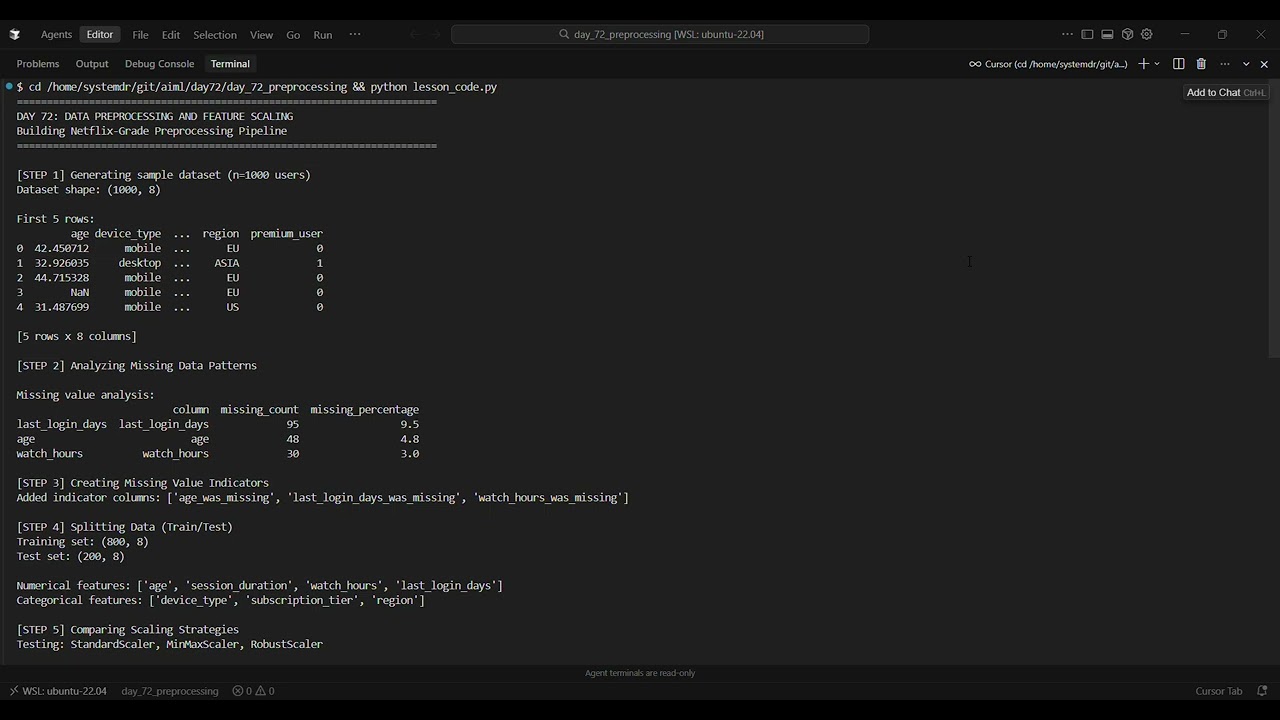Open the Output panel tab
Screen dimensions: 1280x720
point(92,64)
